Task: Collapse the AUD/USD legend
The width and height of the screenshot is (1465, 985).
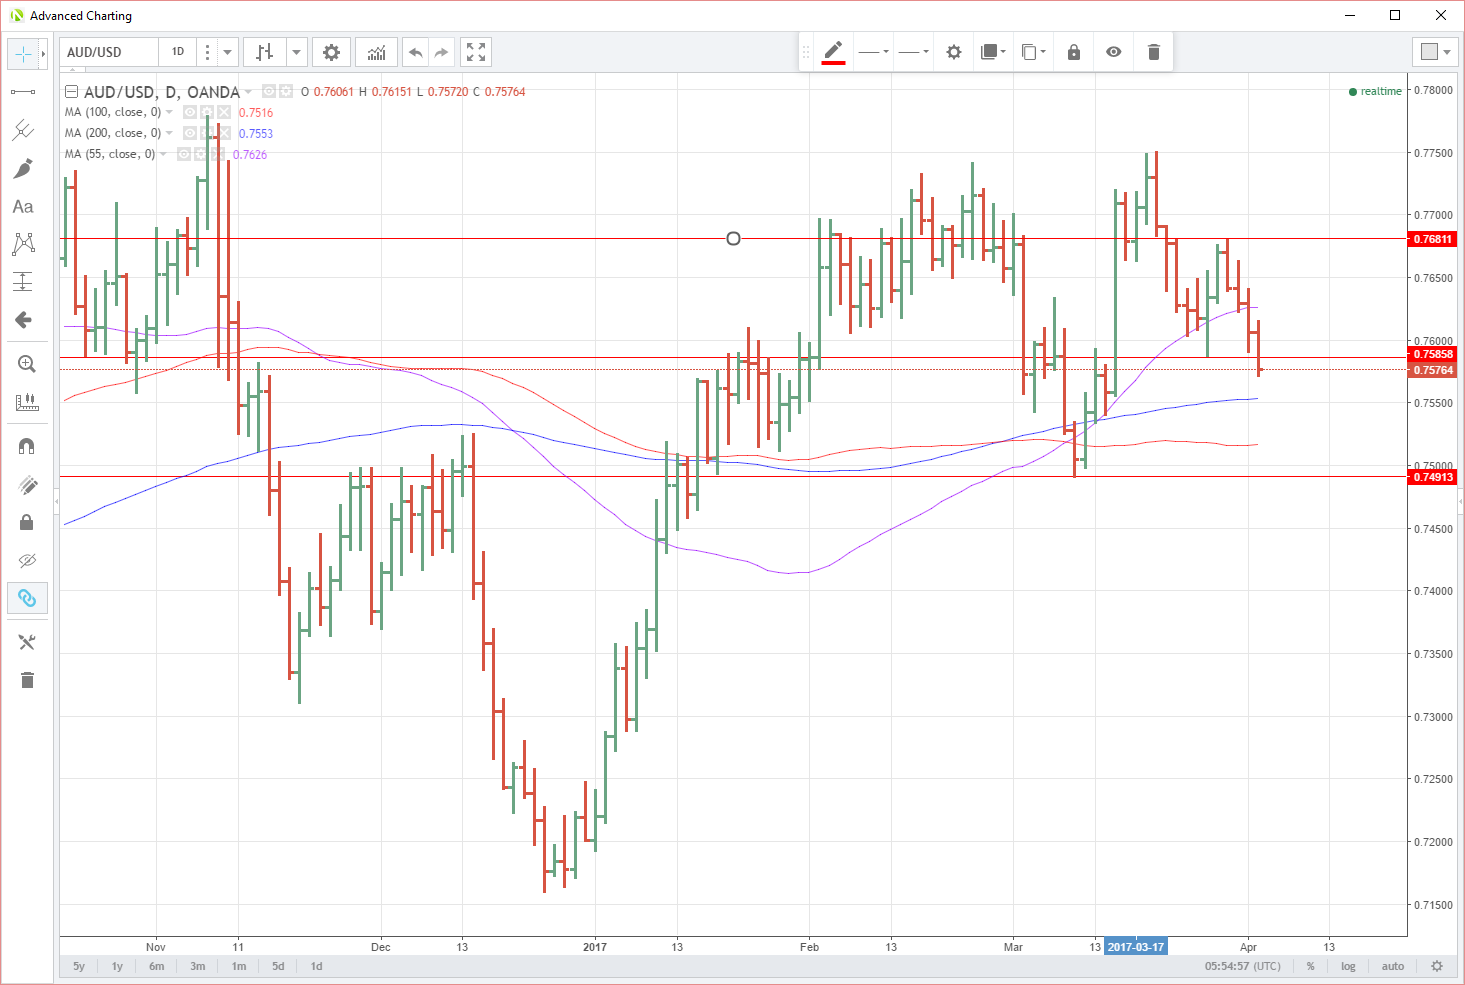Action: (x=72, y=91)
